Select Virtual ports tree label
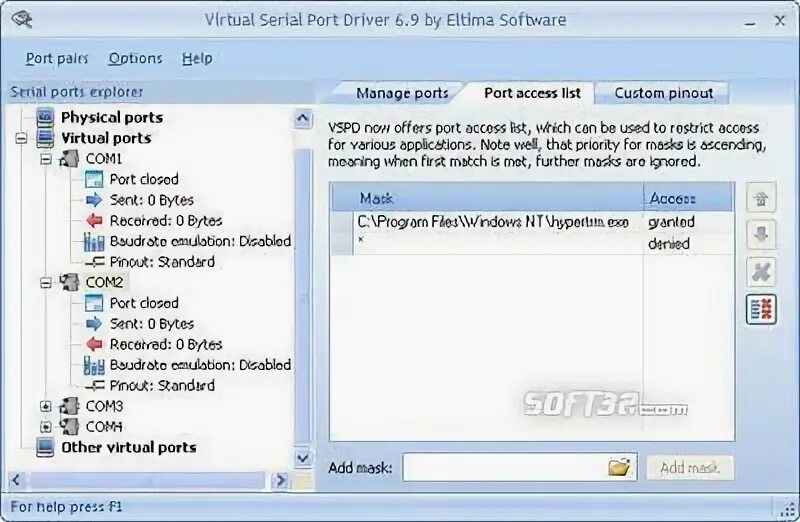This screenshot has width=800, height=522. click(x=106, y=138)
